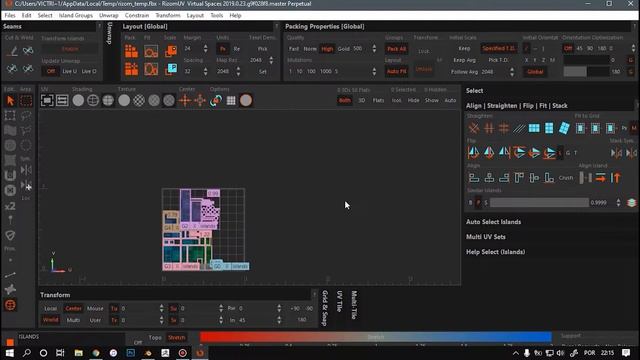Open the Unwrap menu
Image resolution: width=640 pixels, height=360 pixels.
point(109,16)
